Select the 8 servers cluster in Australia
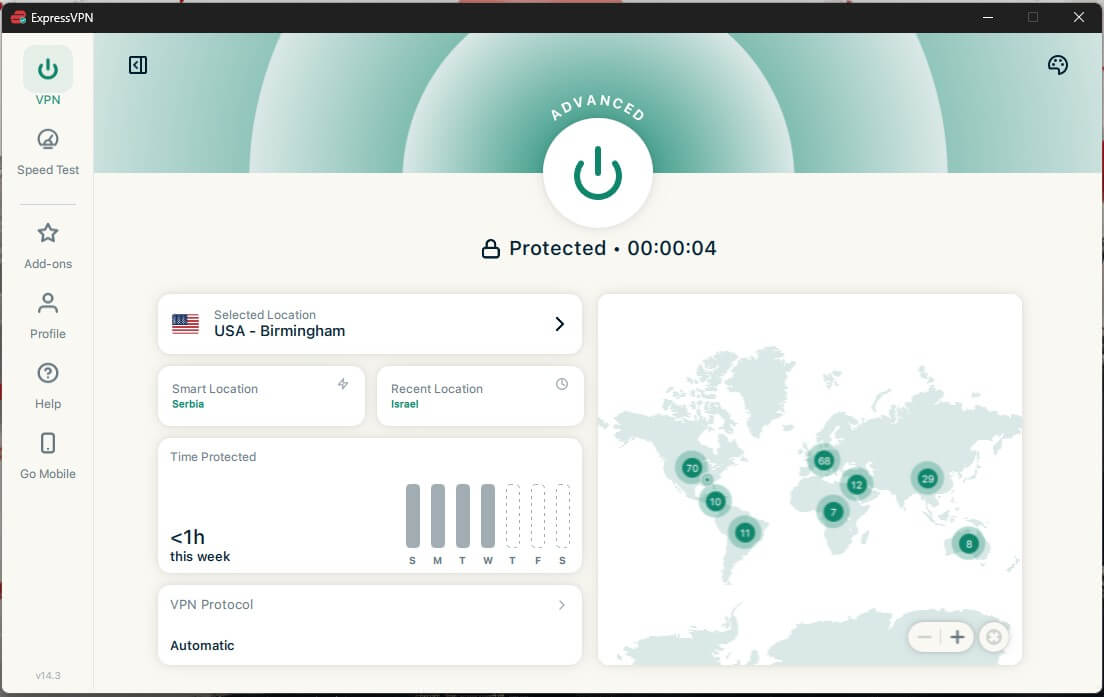 (x=969, y=544)
